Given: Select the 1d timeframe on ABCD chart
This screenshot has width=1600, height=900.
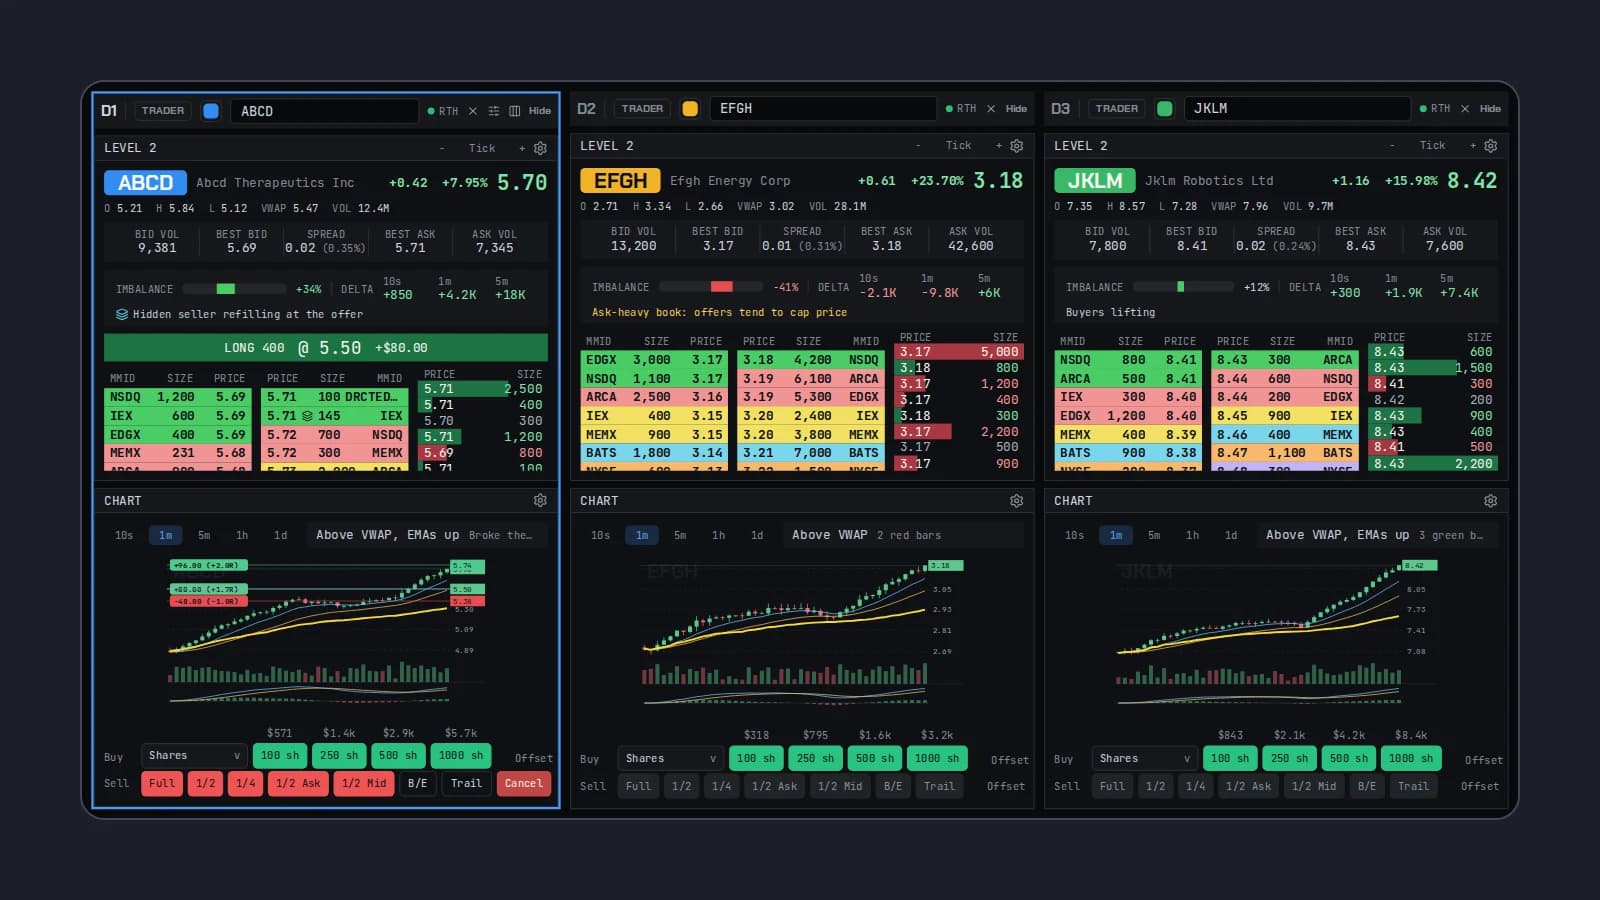Looking at the screenshot, I should point(281,535).
